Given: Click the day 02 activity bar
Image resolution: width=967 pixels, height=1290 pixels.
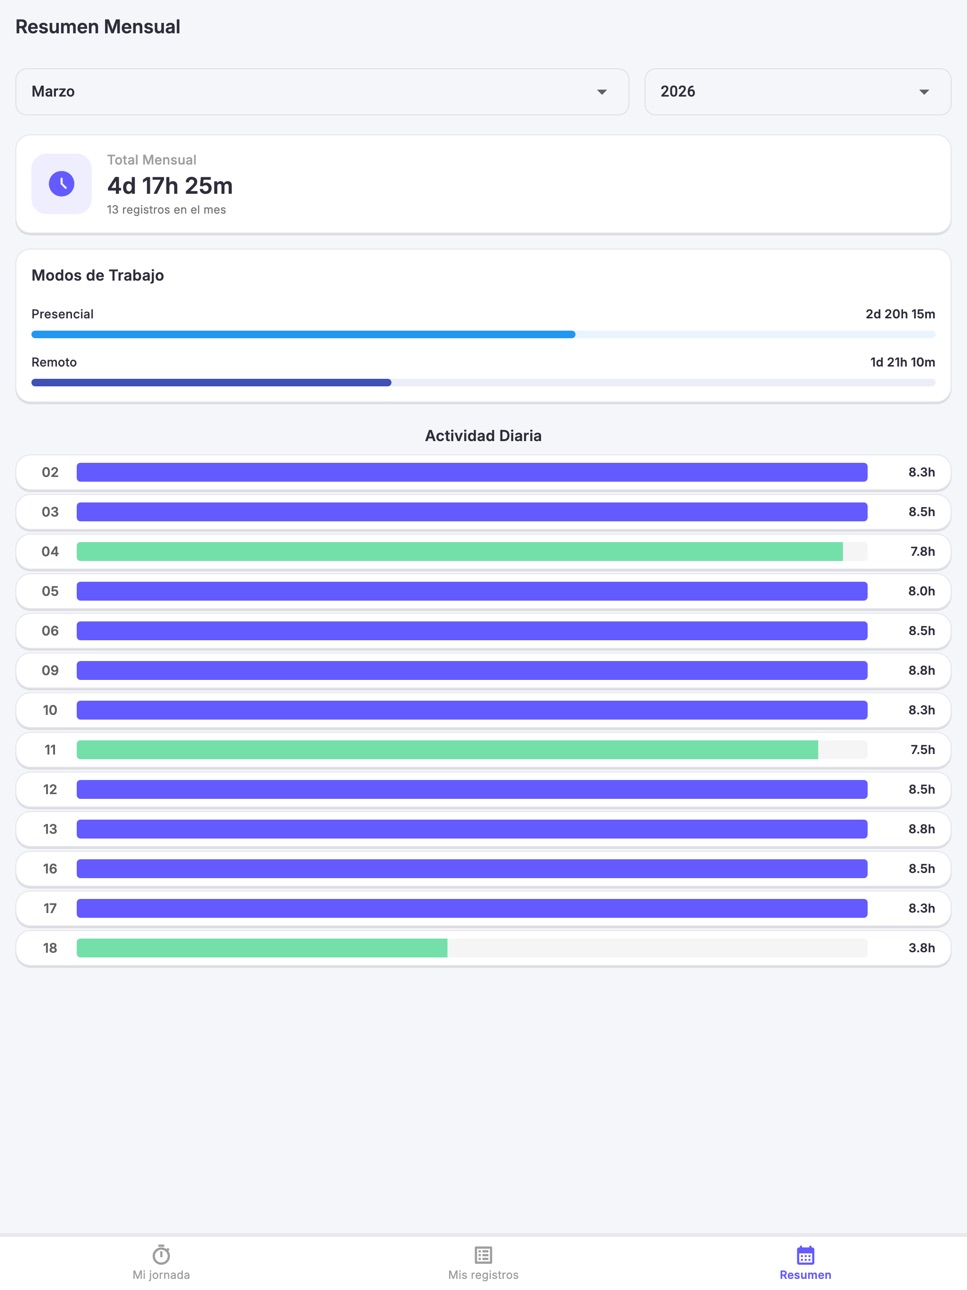Looking at the screenshot, I should (472, 472).
